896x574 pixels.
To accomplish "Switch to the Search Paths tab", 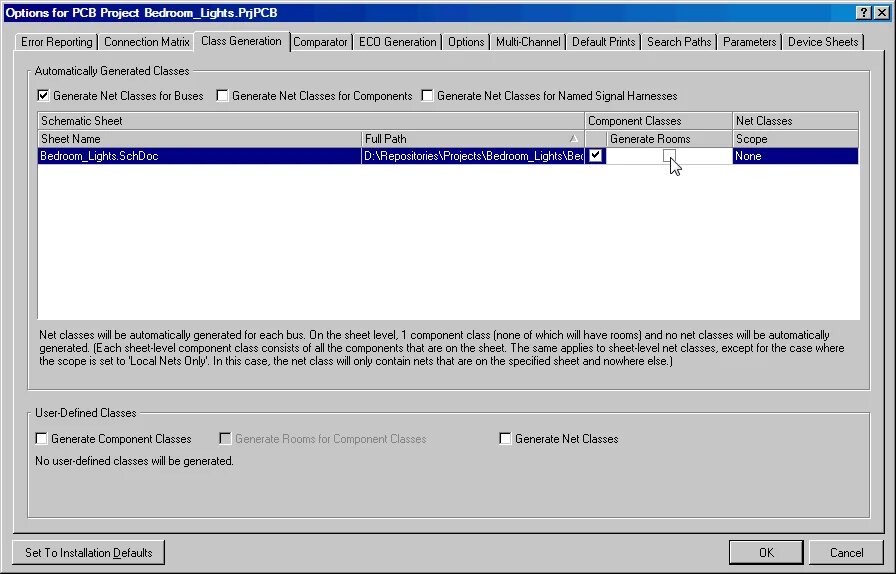I will click(x=679, y=42).
